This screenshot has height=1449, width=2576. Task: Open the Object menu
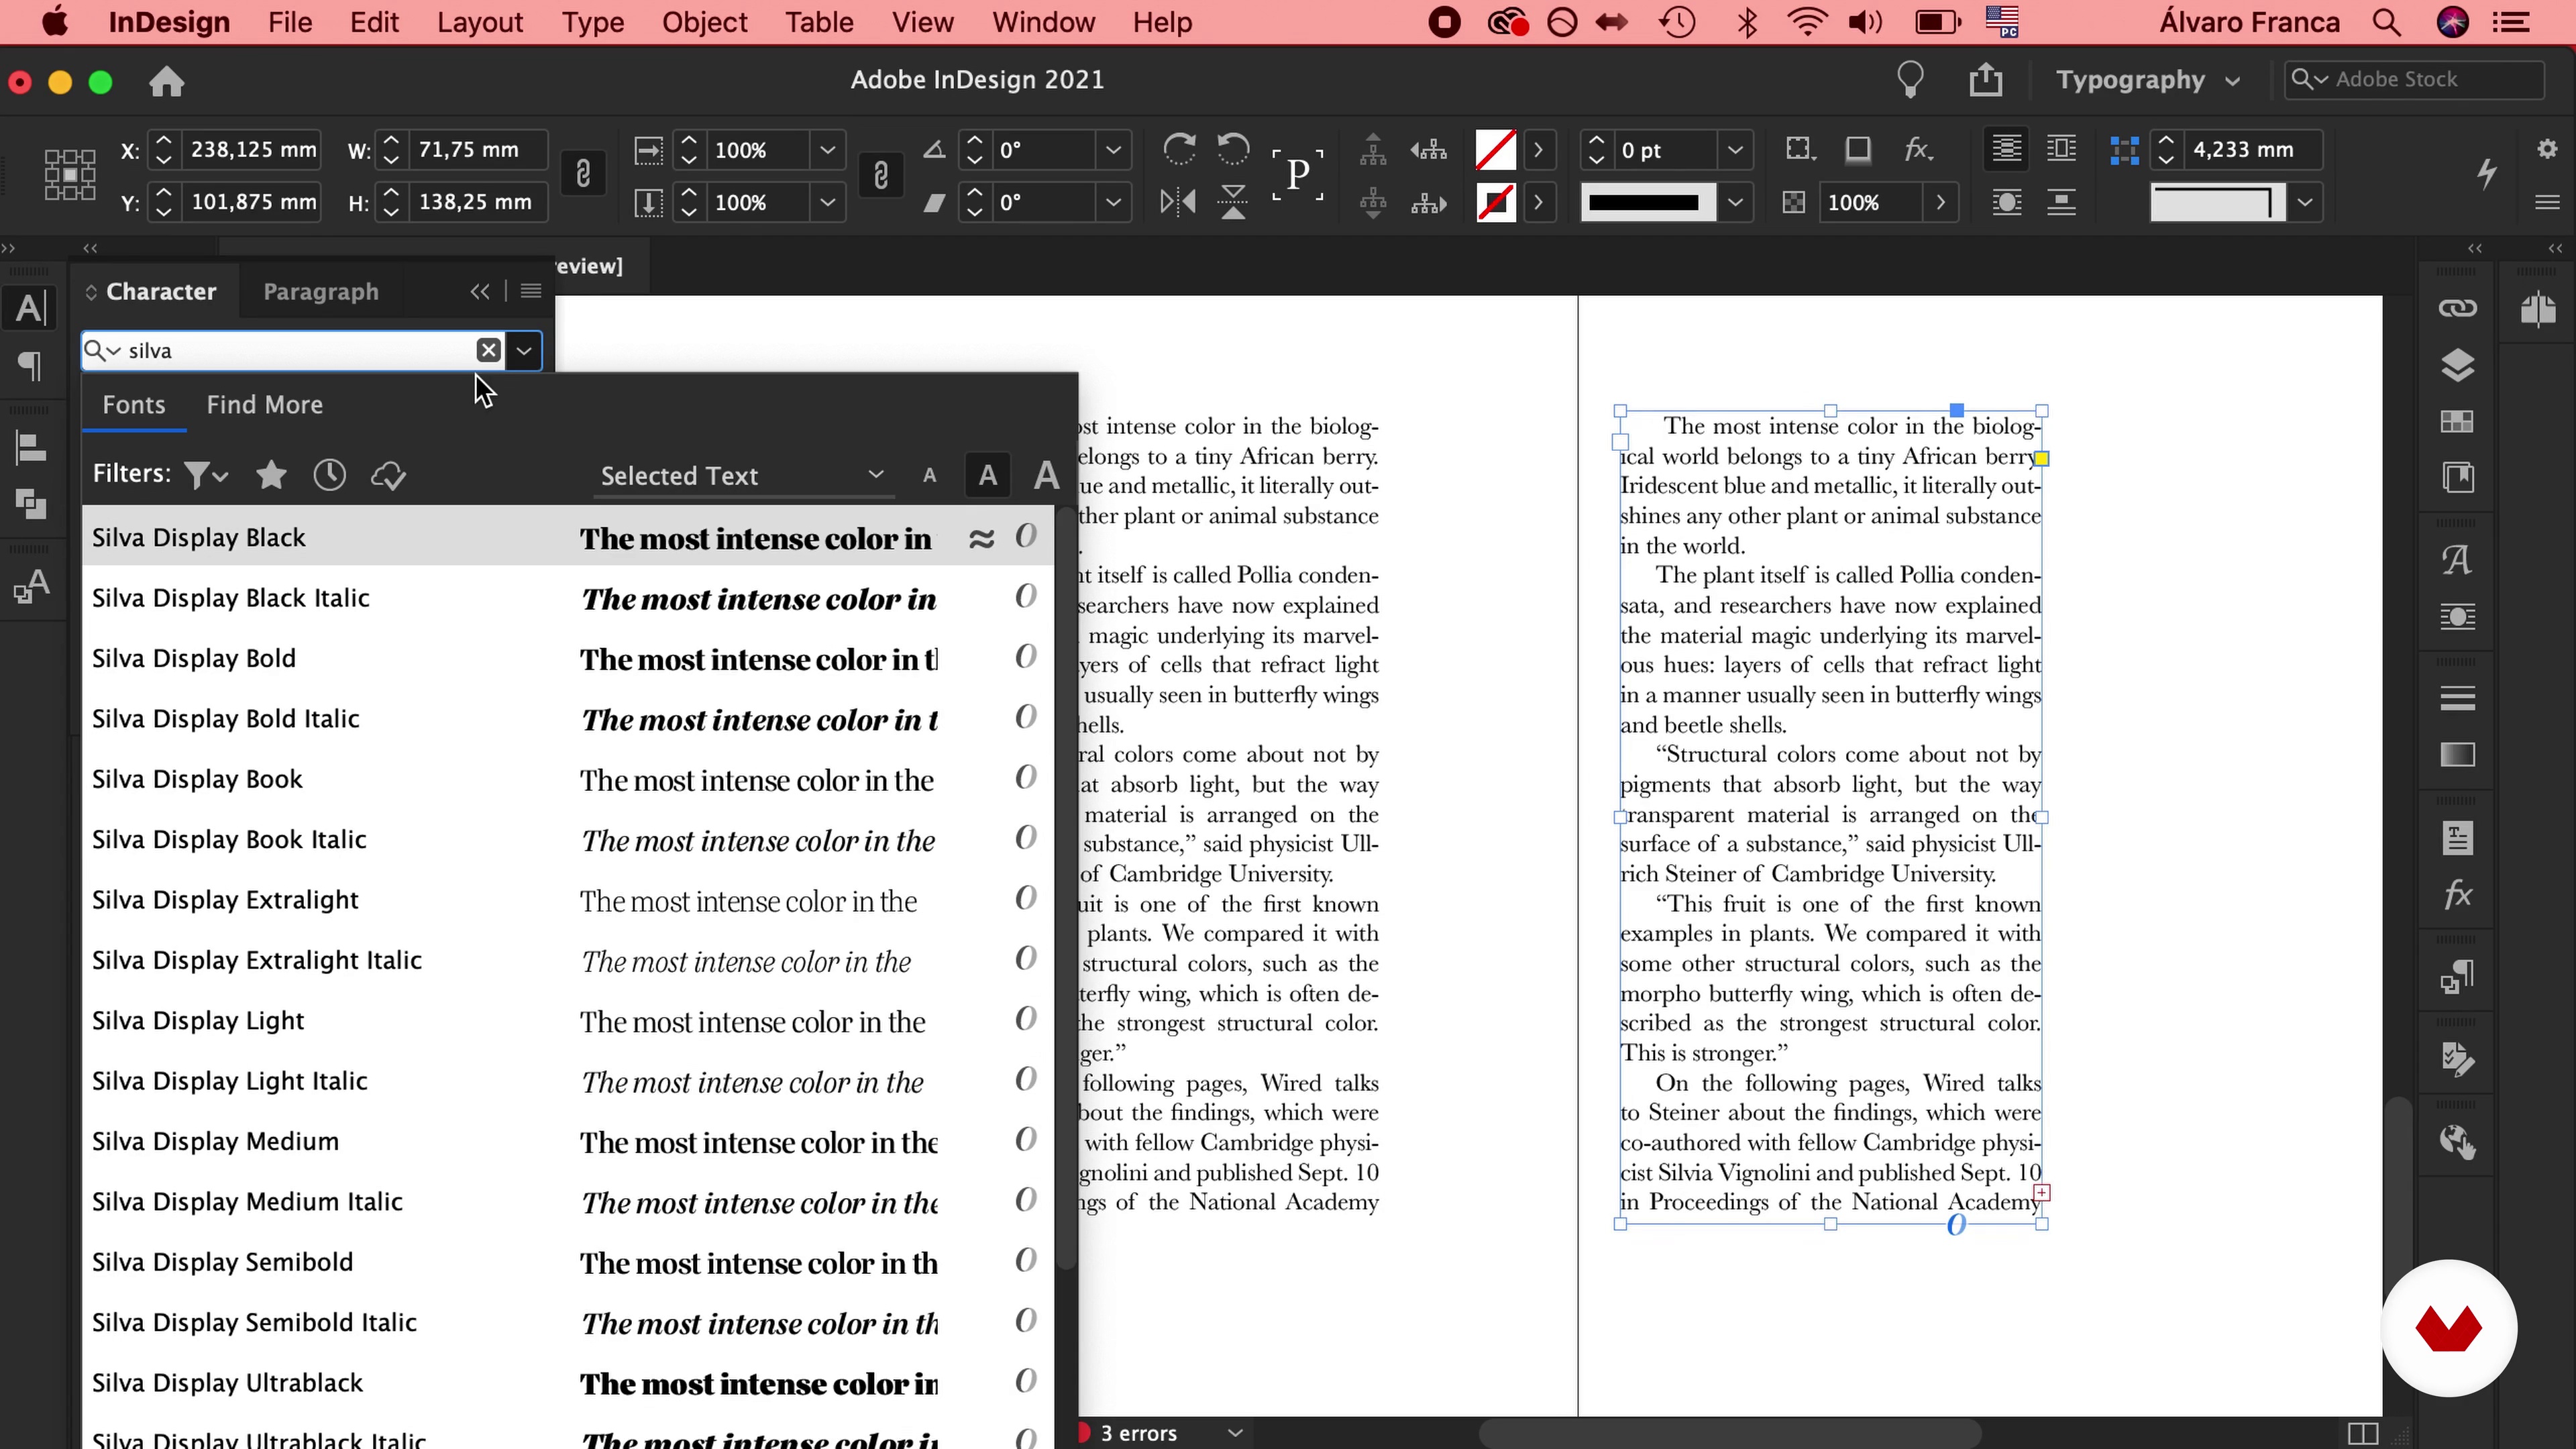704,22
